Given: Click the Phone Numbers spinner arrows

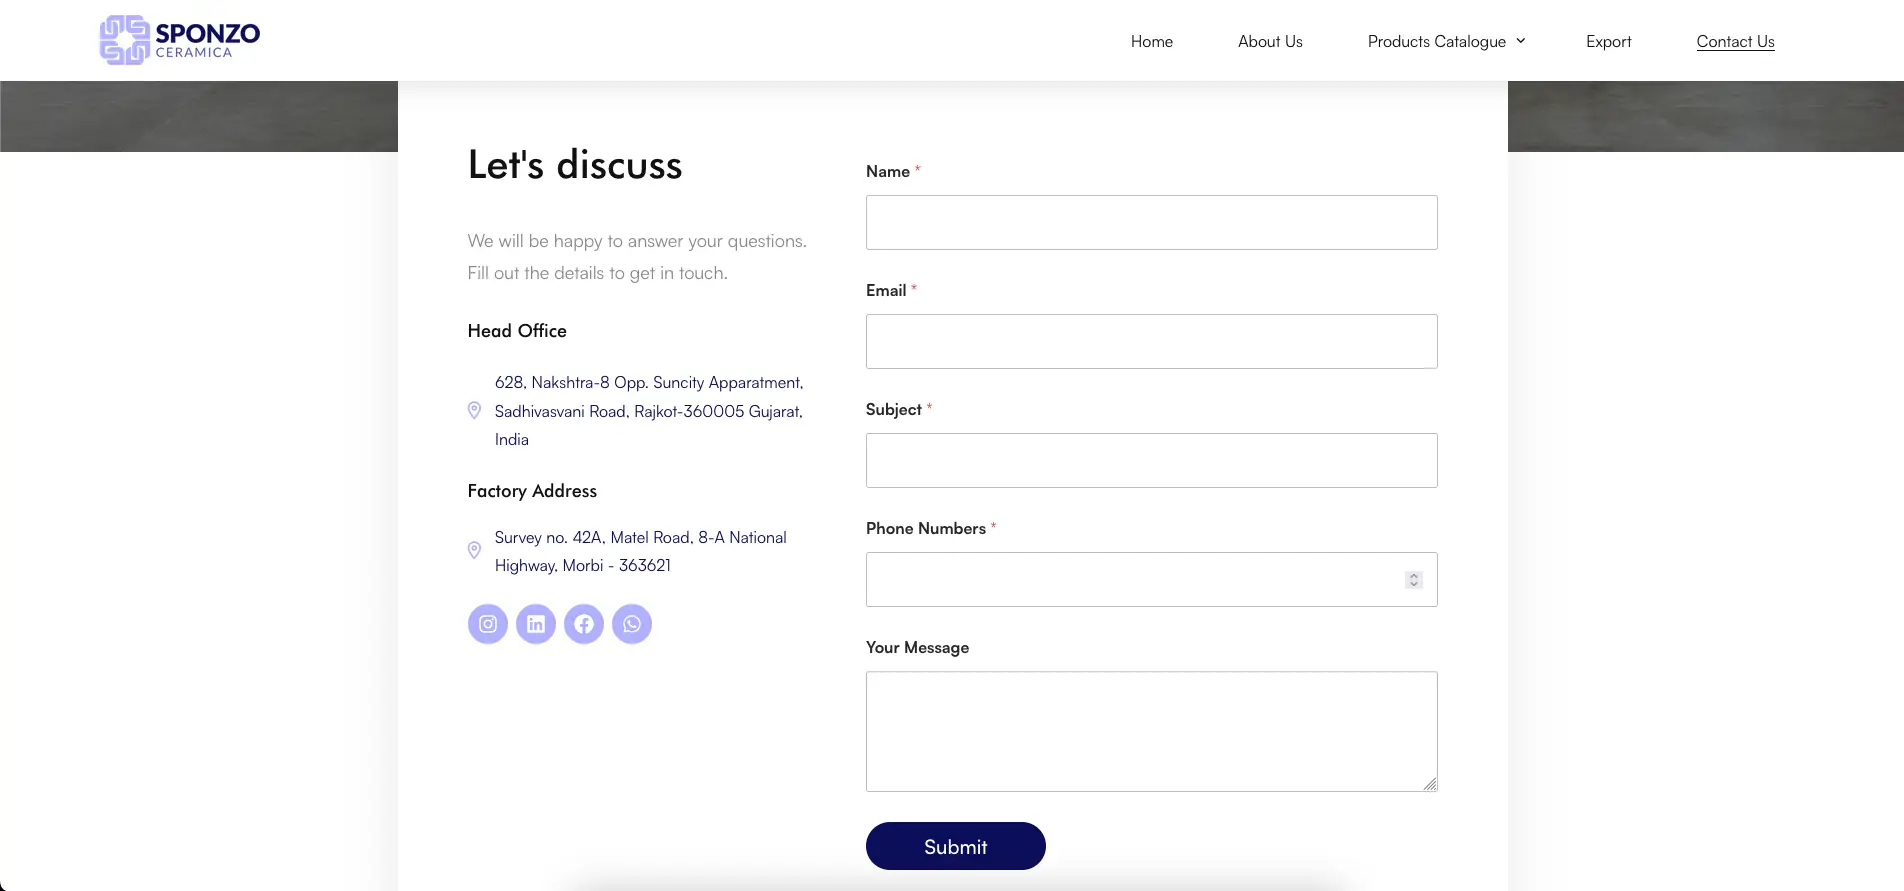Looking at the screenshot, I should click(x=1414, y=580).
